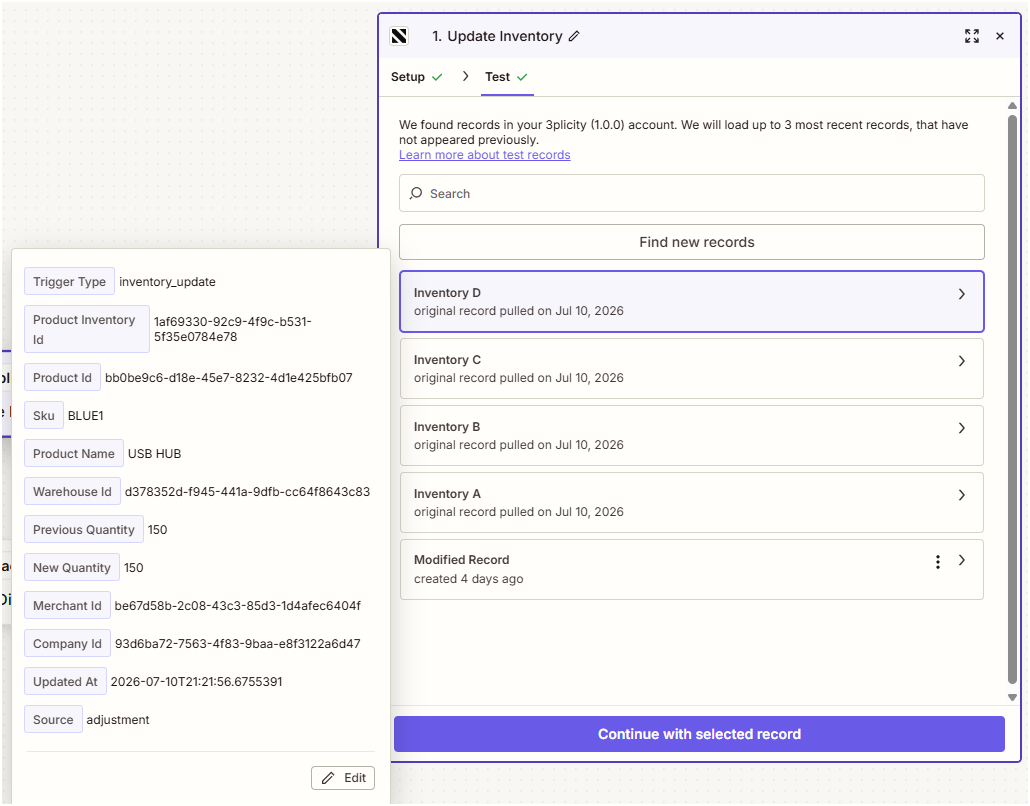Click the Product Id label
The height and width of the screenshot is (806, 1030).
tap(62, 378)
